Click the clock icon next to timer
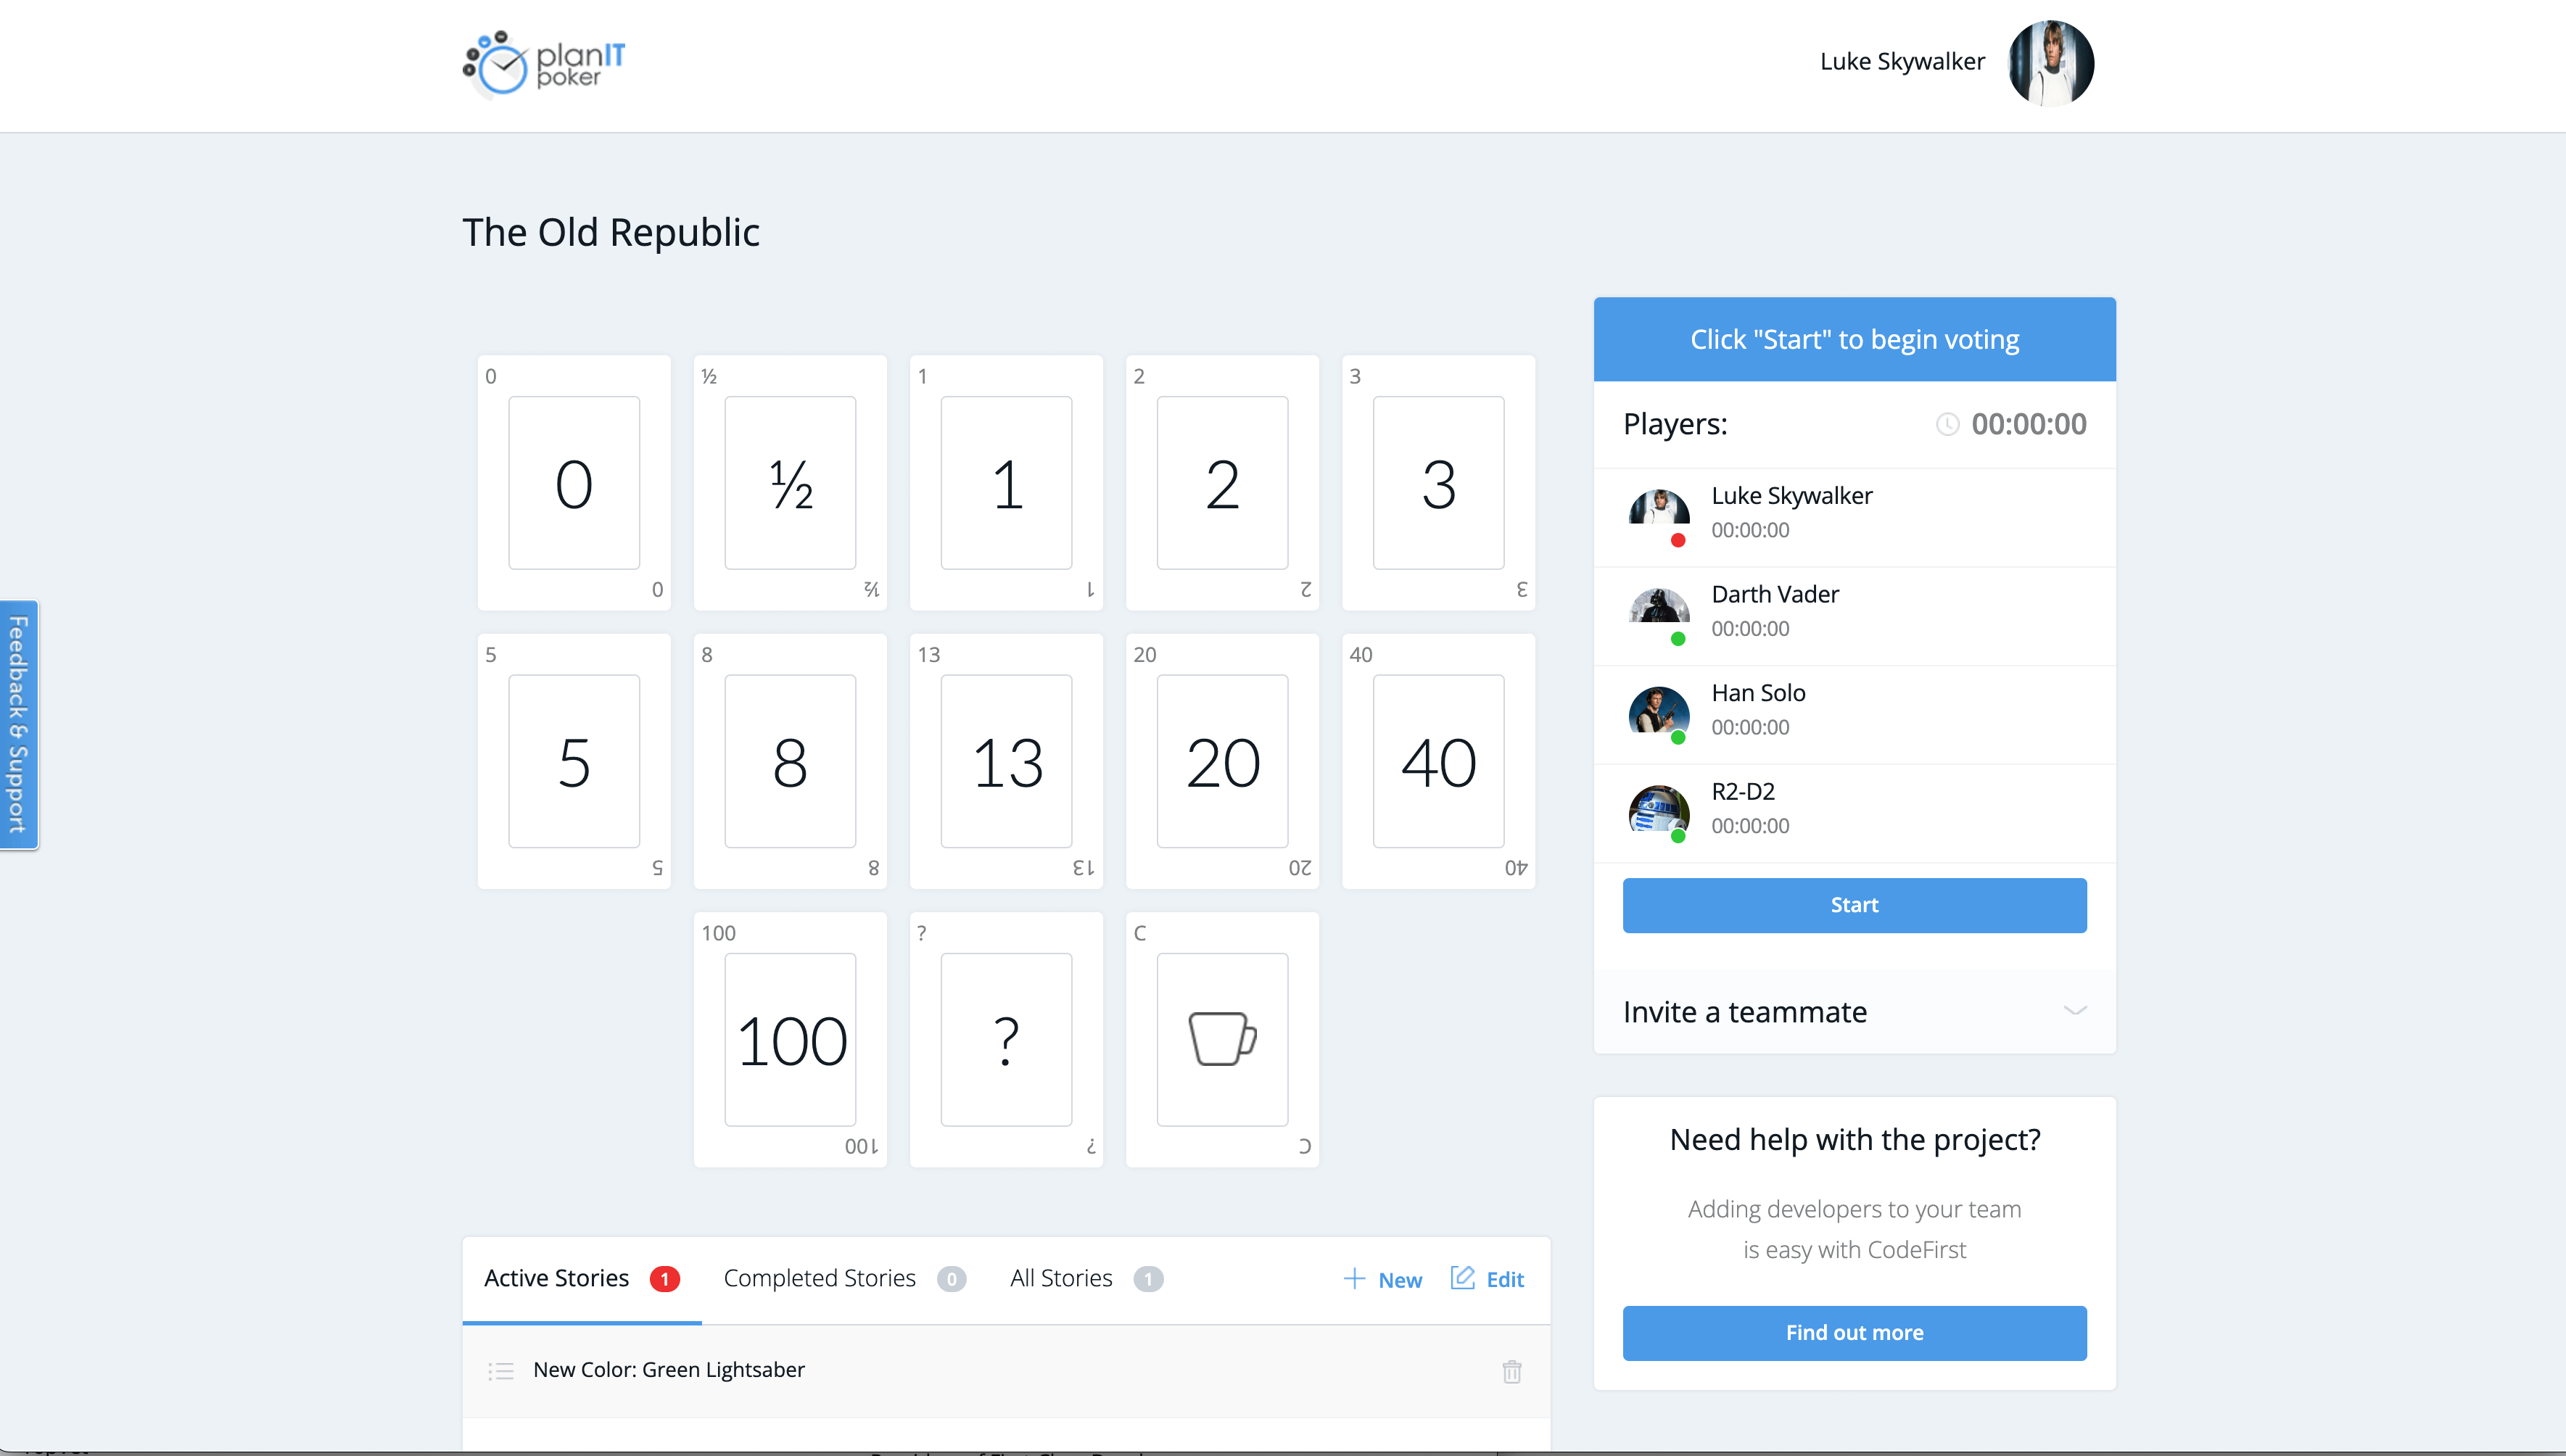This screenshot has height=1456, width=2566. coord(1947,424)
